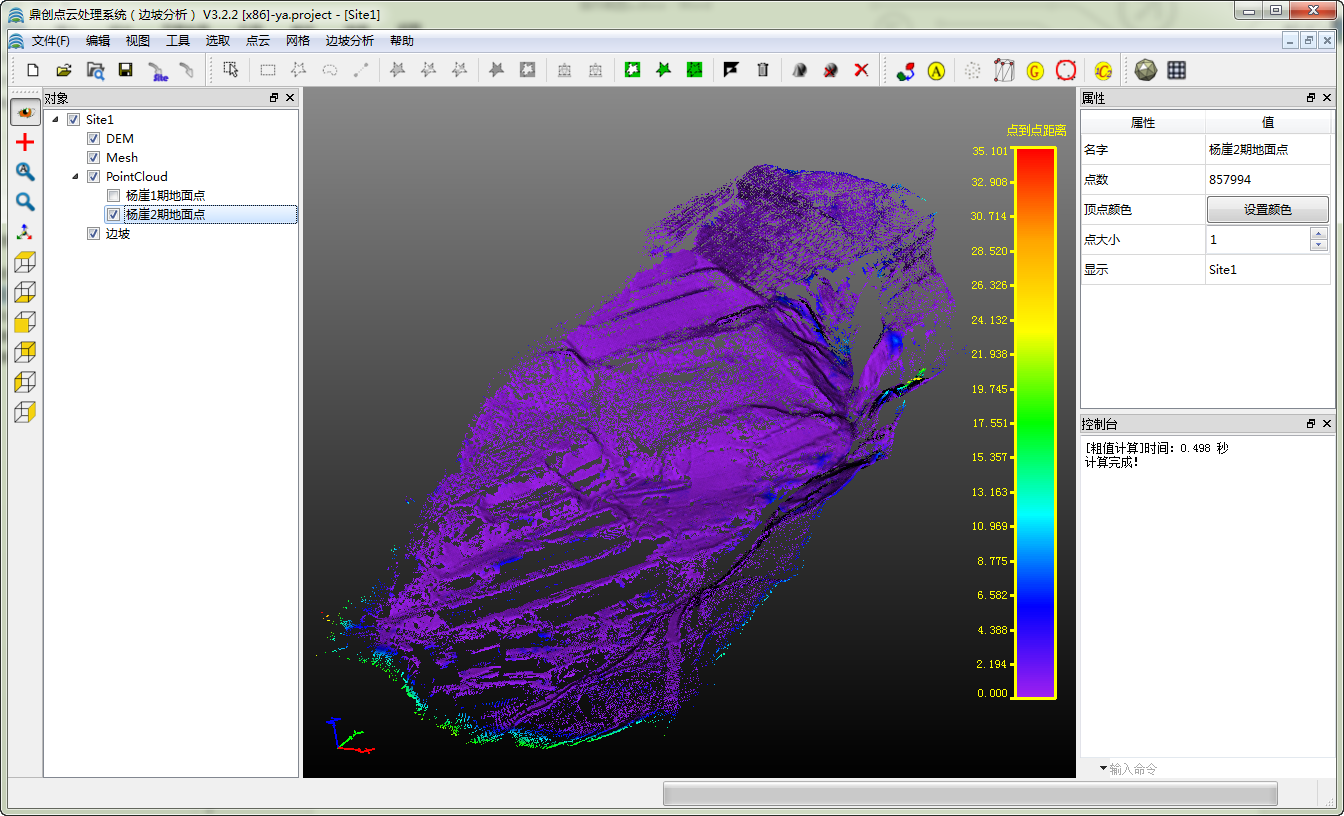The width and height of the screenshot is (1344, 816).
Task: Click the grid view icon in toolbar
Action: pos(1177,70)
